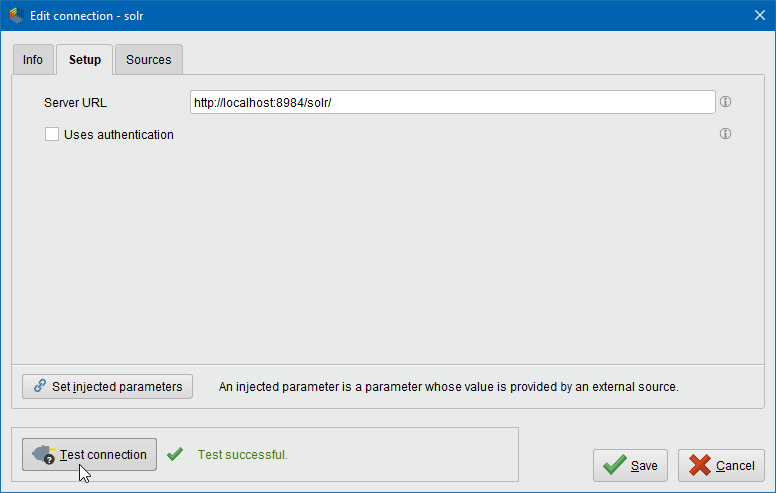Viewport: 776px width, 493px height.
Task: Click the chain link icon for injected parameters
Action: pos(40,386)
